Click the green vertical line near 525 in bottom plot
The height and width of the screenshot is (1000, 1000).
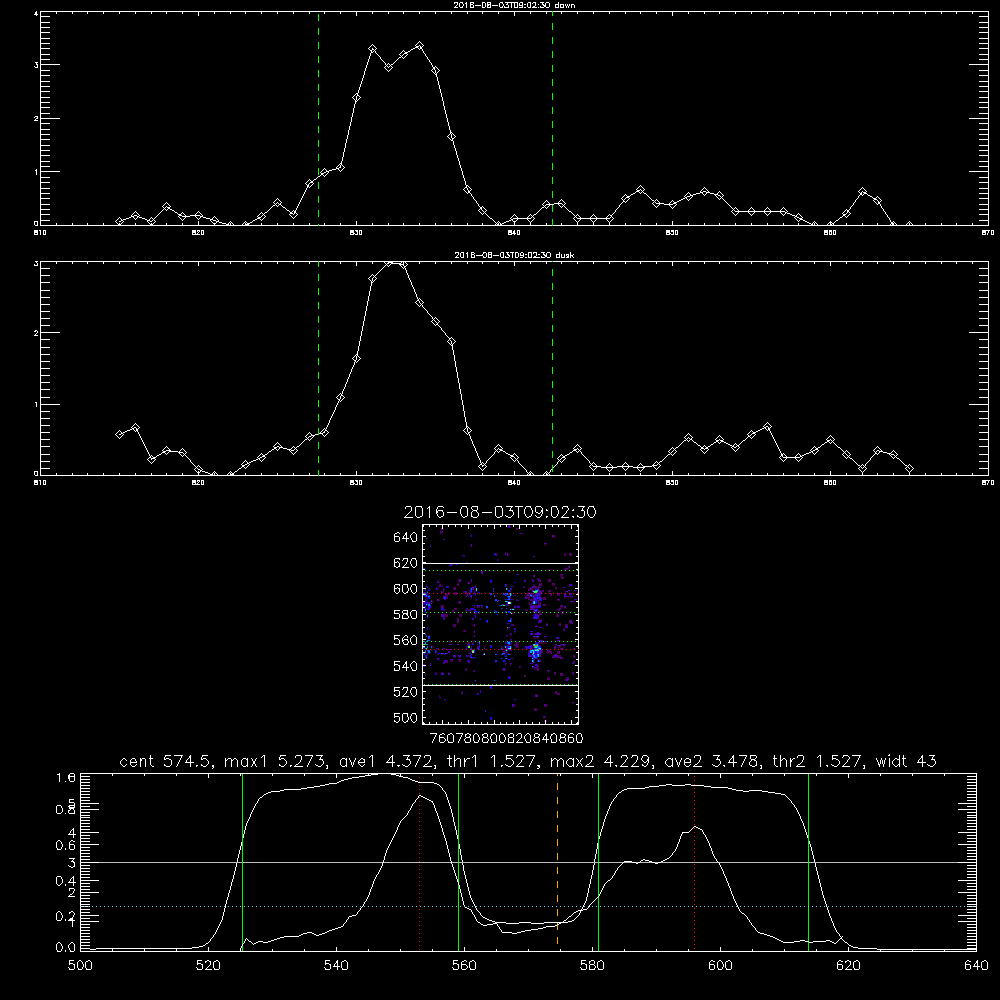pos(242,861)
